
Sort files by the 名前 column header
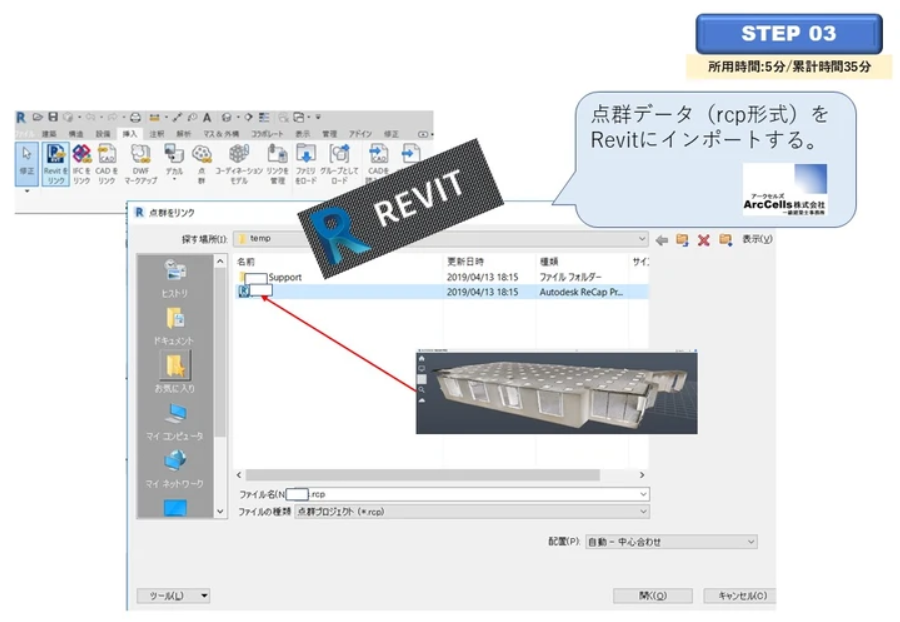point(246,262)
